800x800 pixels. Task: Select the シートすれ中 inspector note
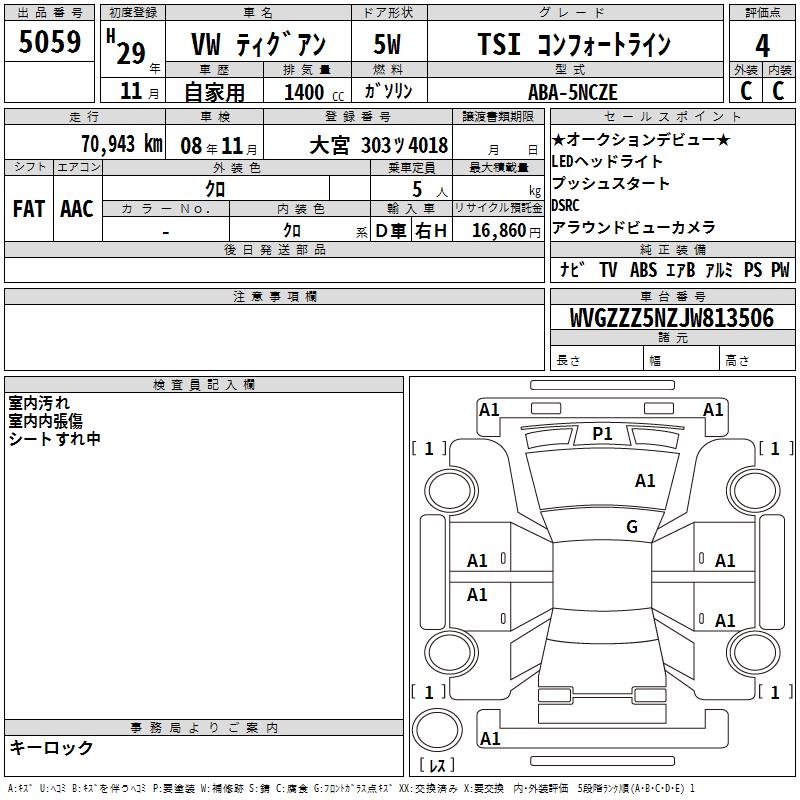click(55, 438)
